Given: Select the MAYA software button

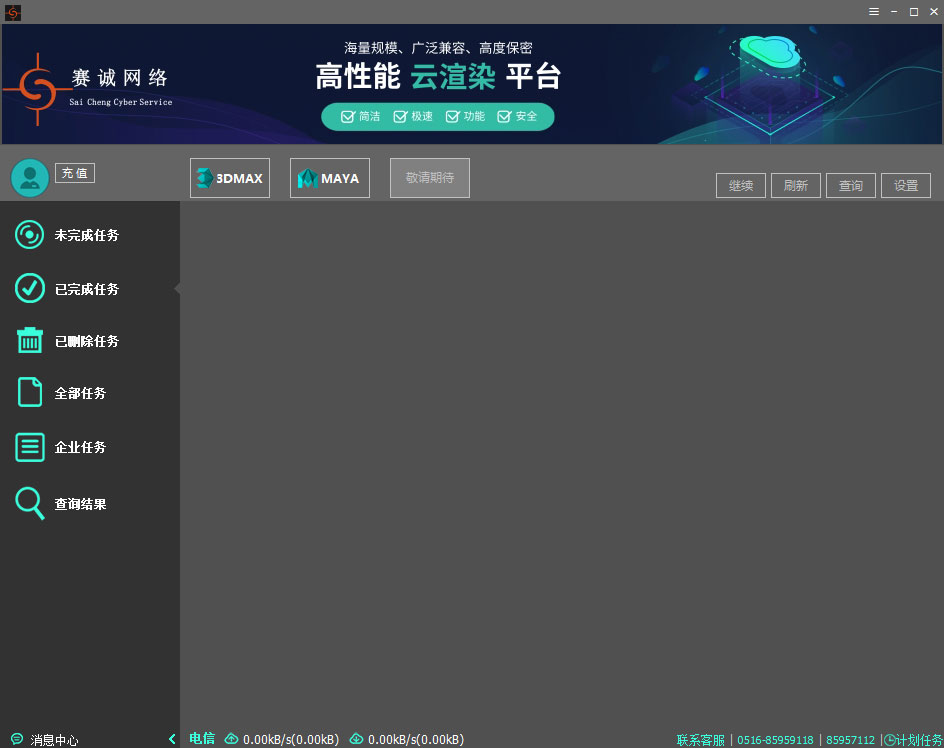Looking at the screenshot, I should [330, 178].
